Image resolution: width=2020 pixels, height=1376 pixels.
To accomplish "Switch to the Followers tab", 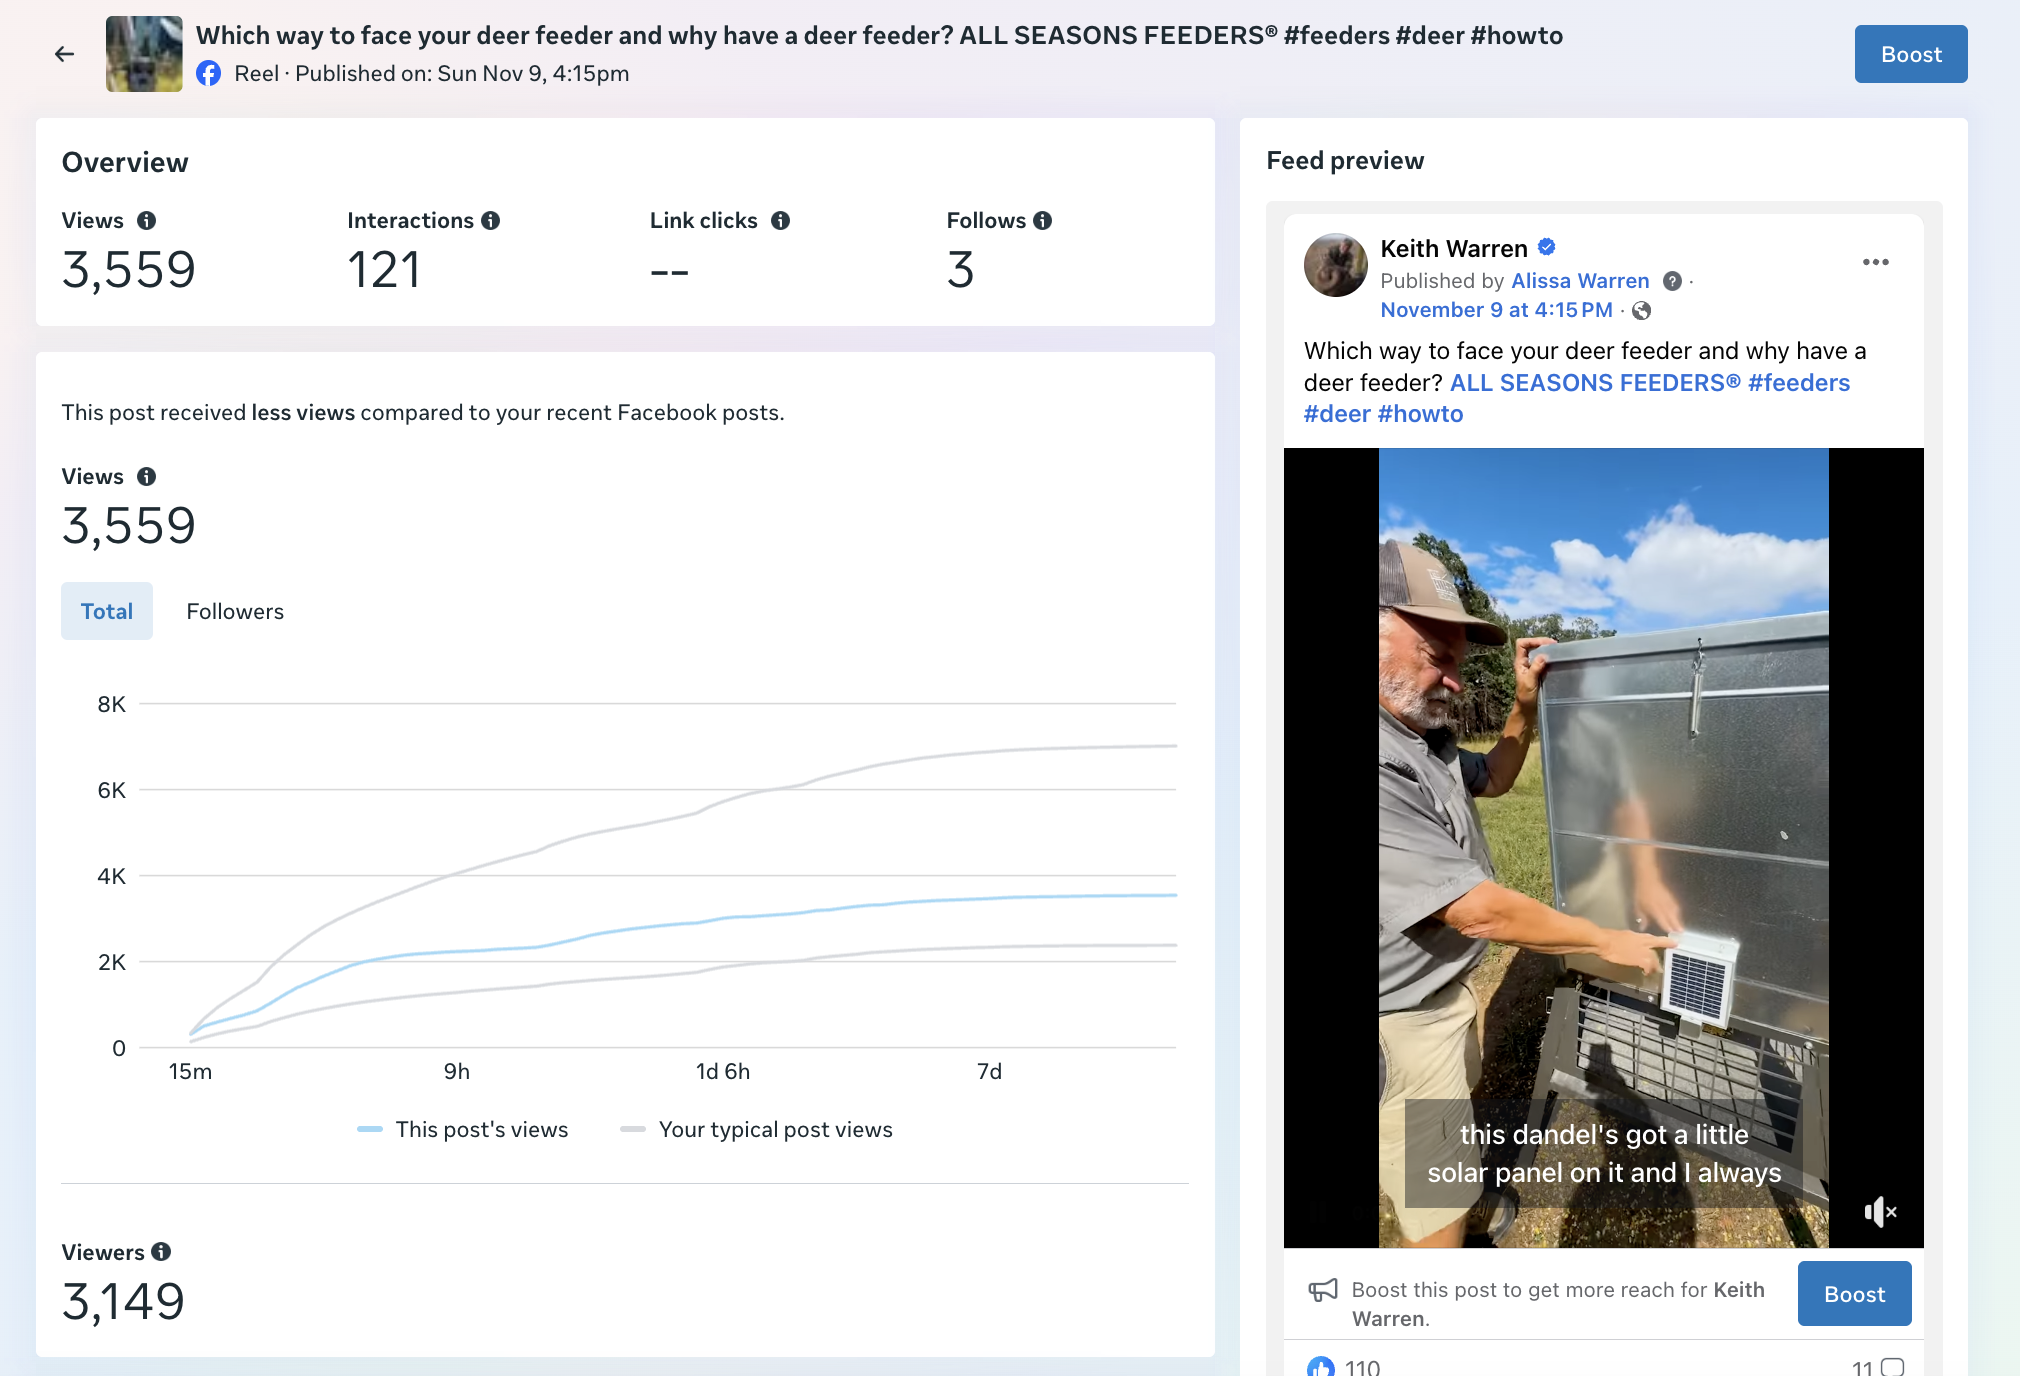I will click(235, 611).
